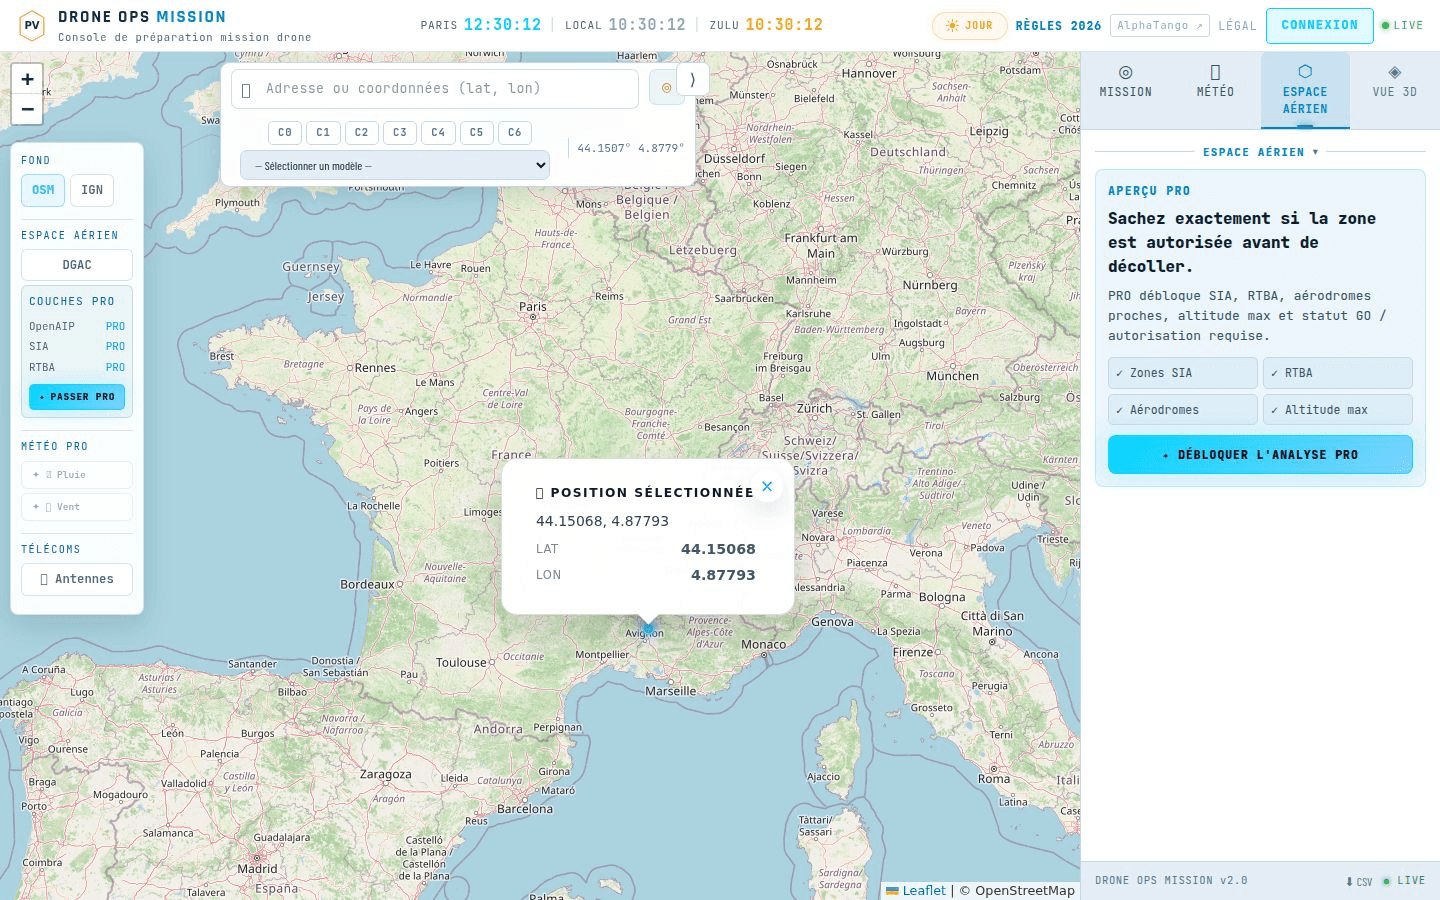
Task: Toggle the Antennes telecom layer
Action: pos(77,579)
